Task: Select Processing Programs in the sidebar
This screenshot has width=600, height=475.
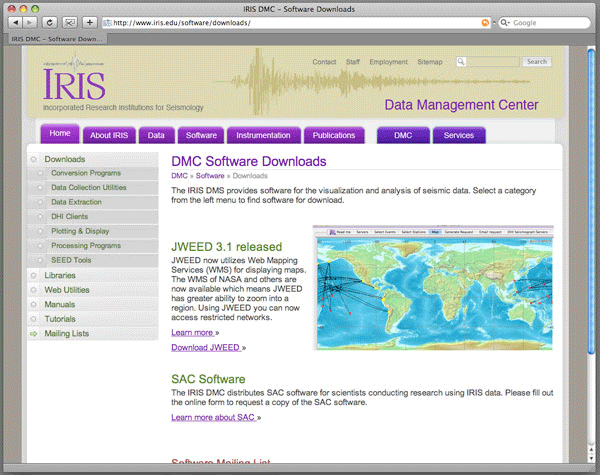Action: pos(93,246)
